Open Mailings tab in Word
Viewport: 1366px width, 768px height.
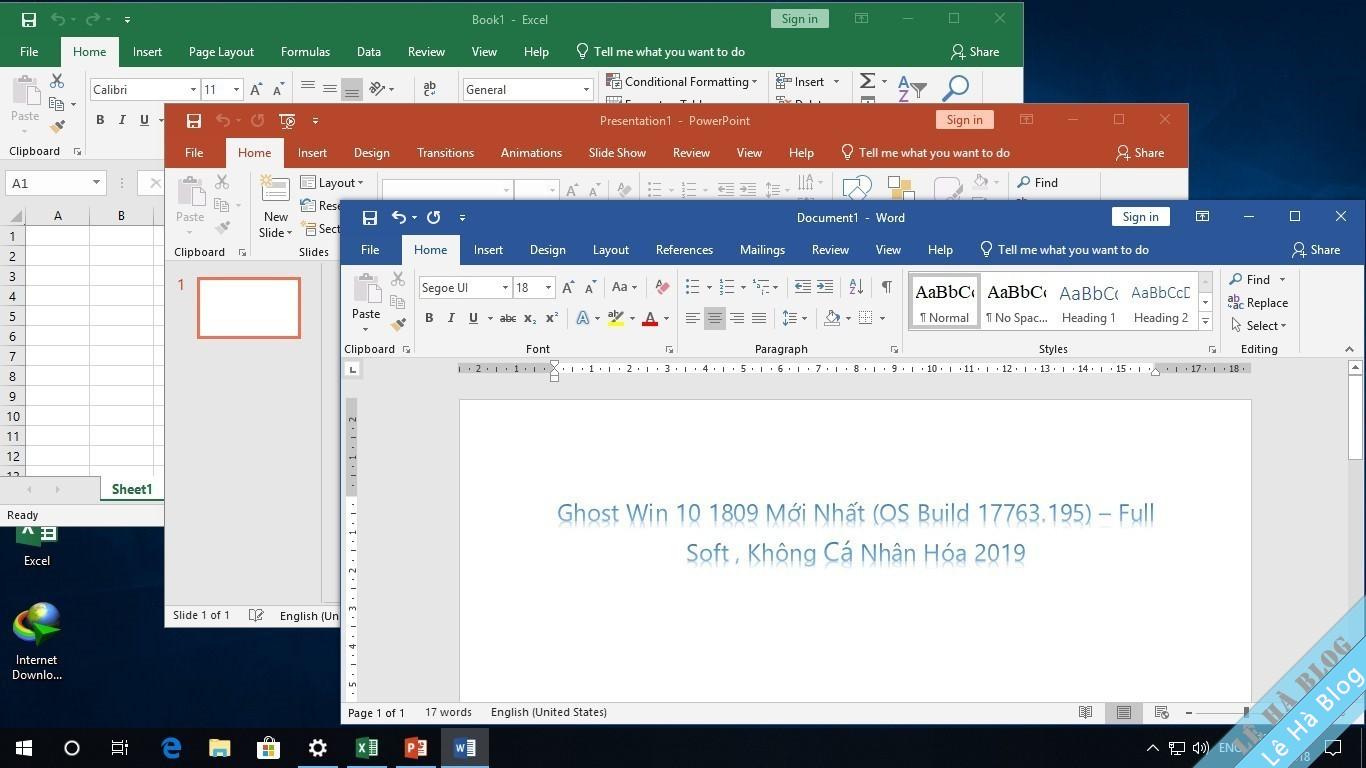tap(762, 250)
